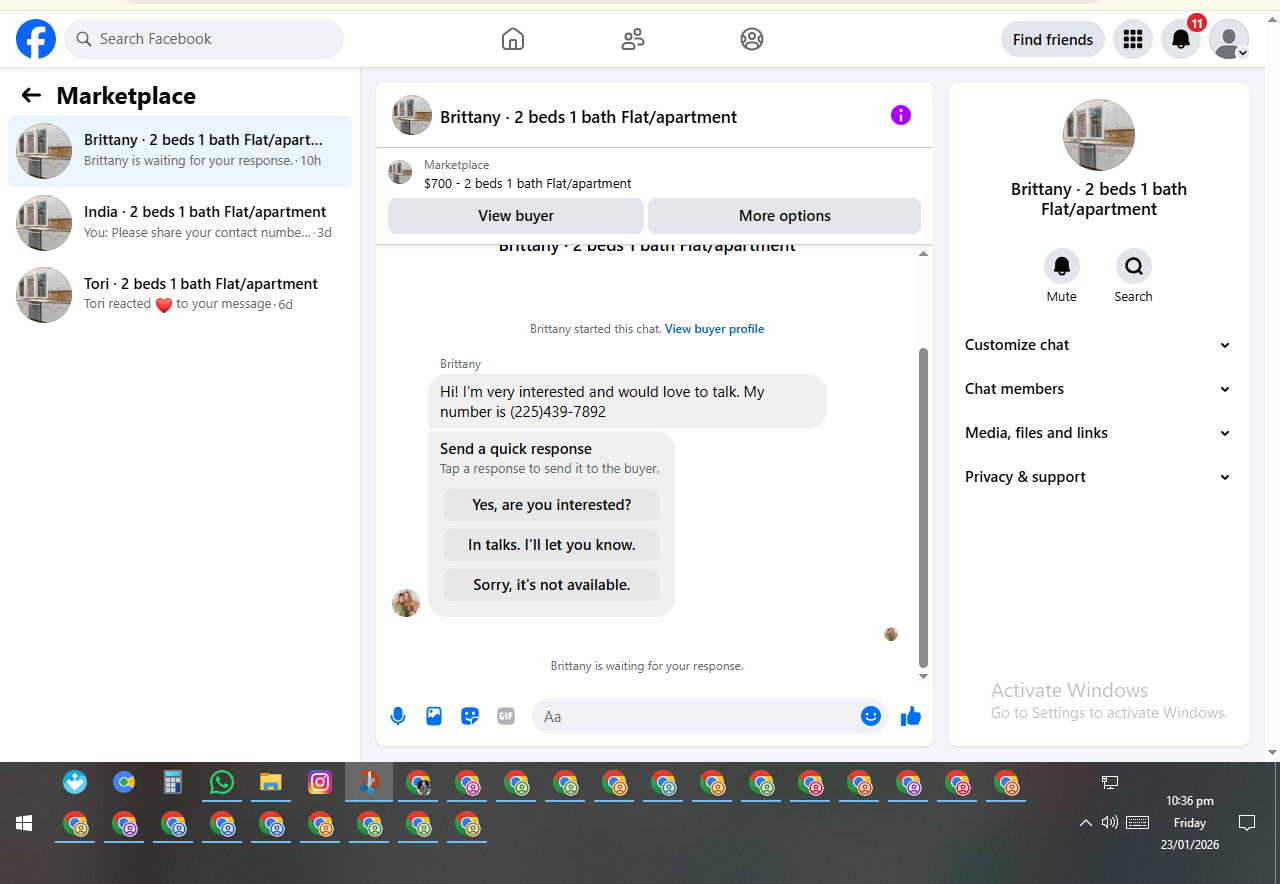Expand Chat members section
Screen dimensions: 1280x884
1099,389
